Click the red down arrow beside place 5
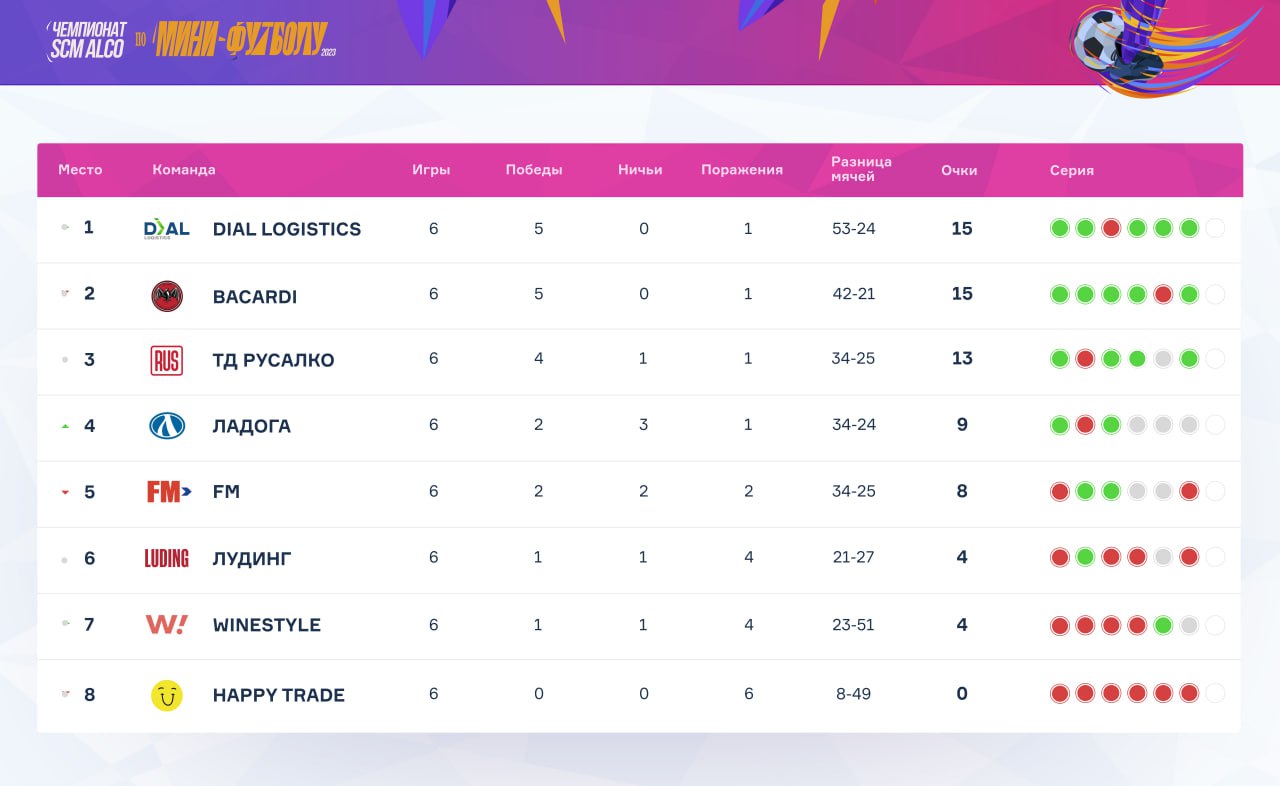1280x786 pixels. click(65, 492)
